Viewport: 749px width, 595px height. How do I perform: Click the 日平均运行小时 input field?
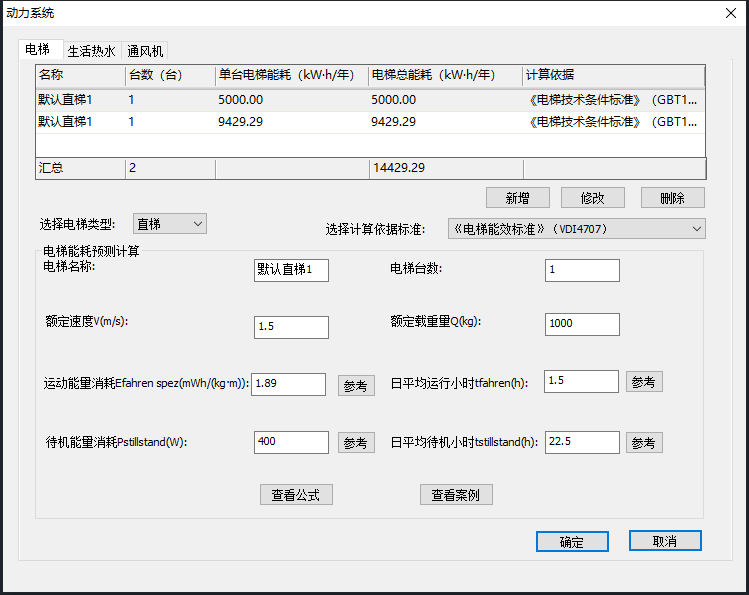click(x=581, y=382)
